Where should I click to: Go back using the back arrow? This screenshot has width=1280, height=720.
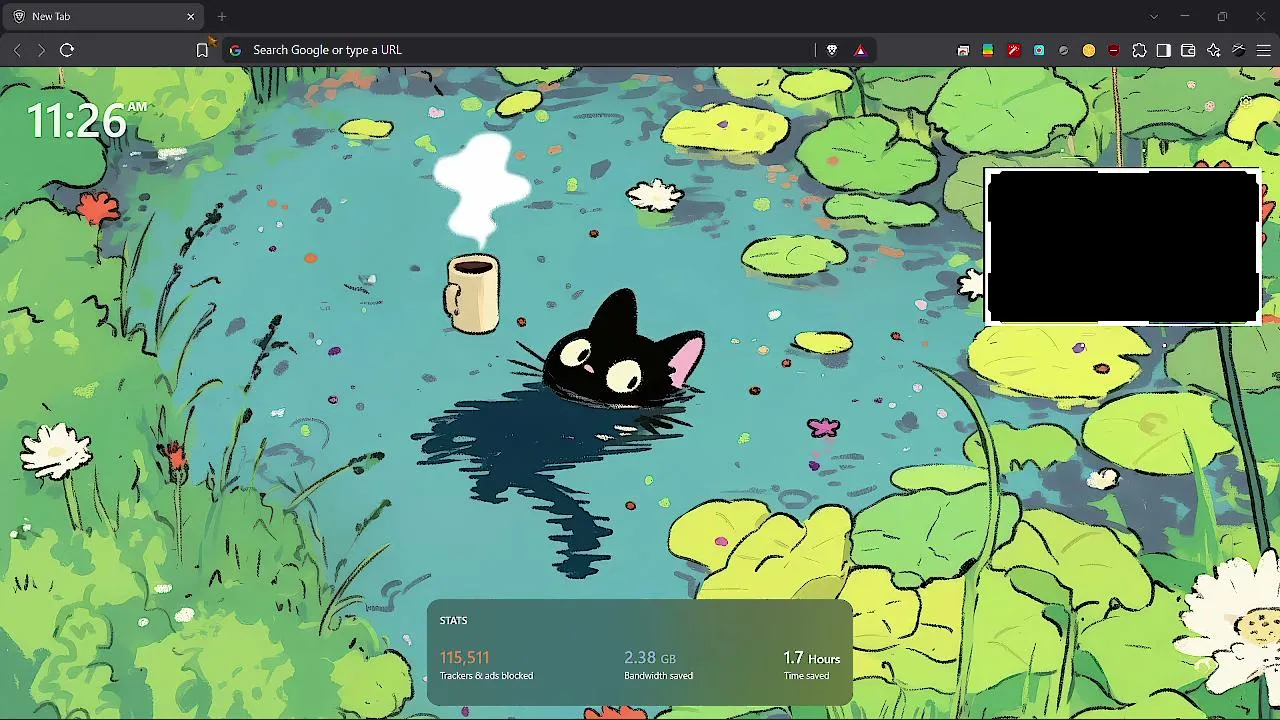(x=17, y=50)
